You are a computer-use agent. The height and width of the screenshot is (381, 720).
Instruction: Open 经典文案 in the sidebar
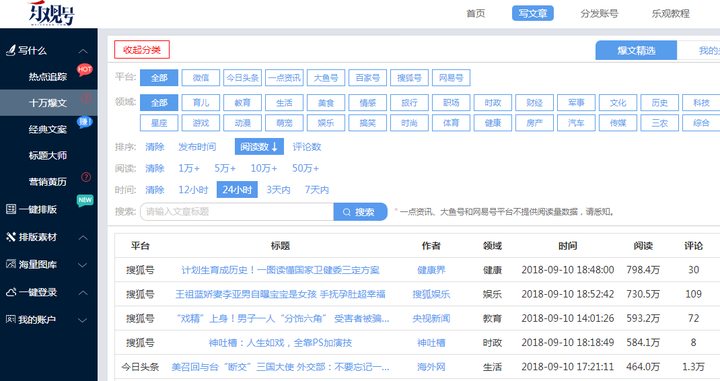tap(48, 129)
